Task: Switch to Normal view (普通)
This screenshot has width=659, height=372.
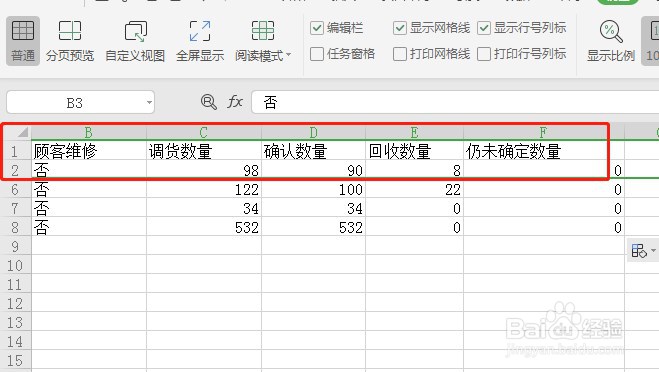Action: click(23, 41)
